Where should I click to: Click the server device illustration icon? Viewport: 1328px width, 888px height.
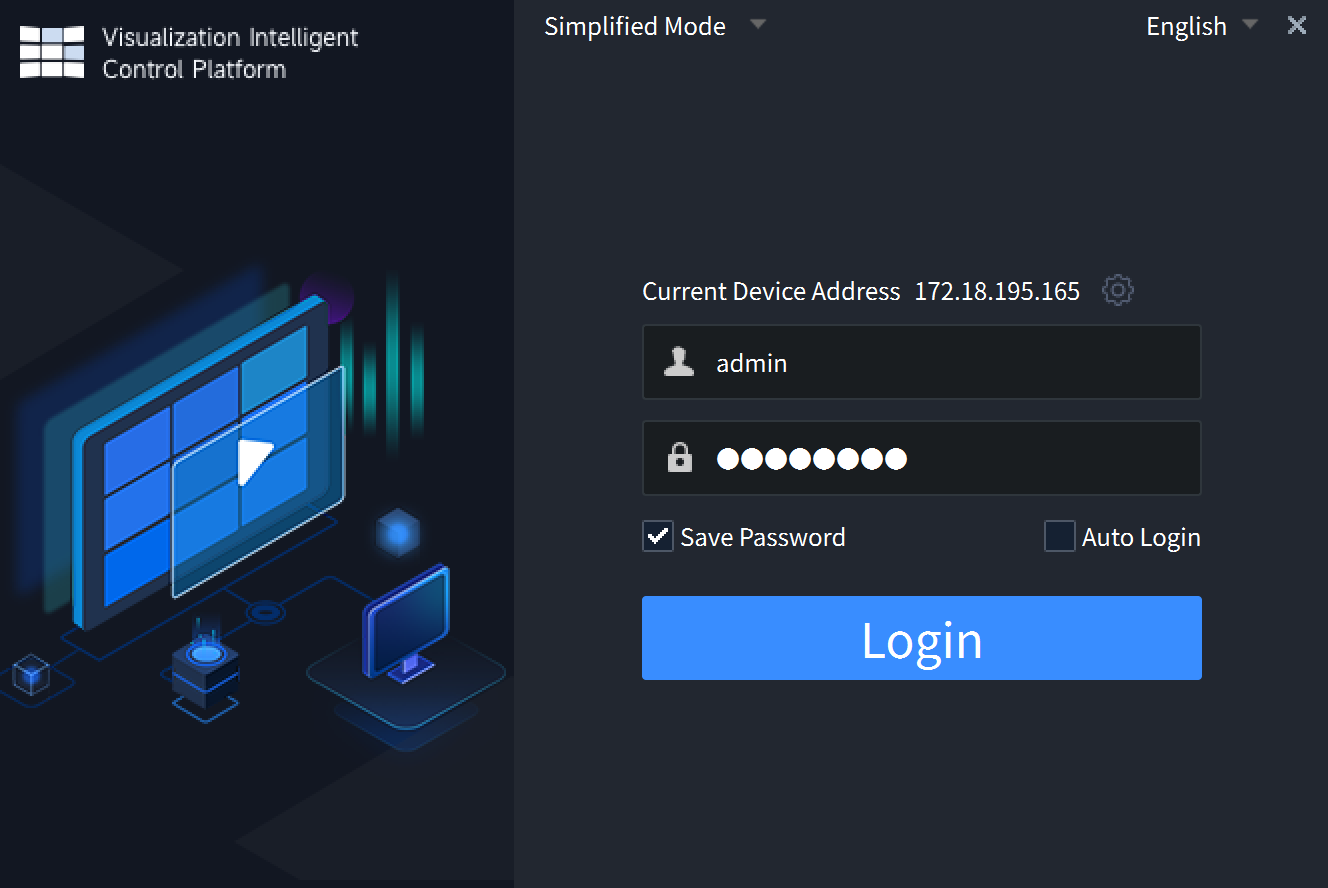pos(204,672)
